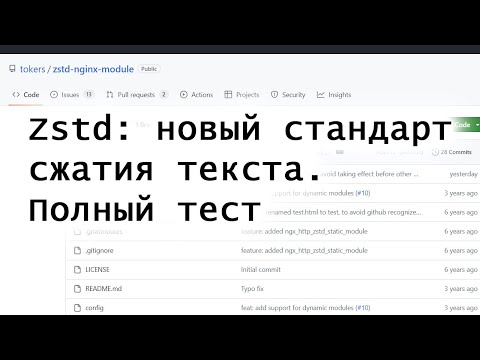Open the Pull requests tab

(137, 95)
